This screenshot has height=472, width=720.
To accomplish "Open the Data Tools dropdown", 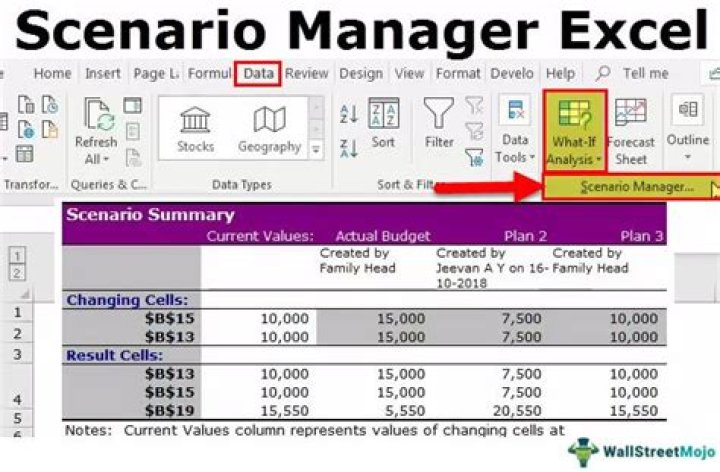I will 515,130.
